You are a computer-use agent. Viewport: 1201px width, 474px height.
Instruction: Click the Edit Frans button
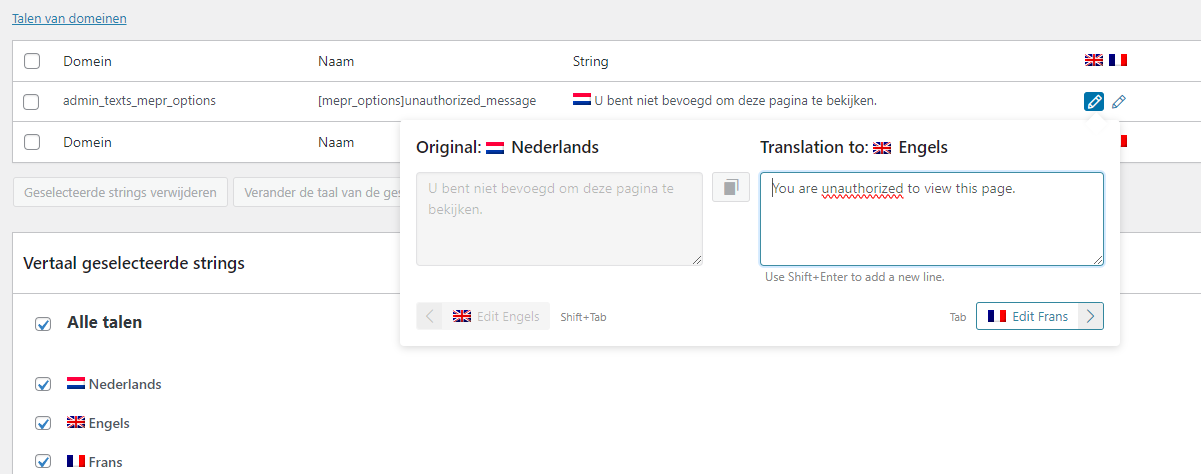pos(1027,316)
